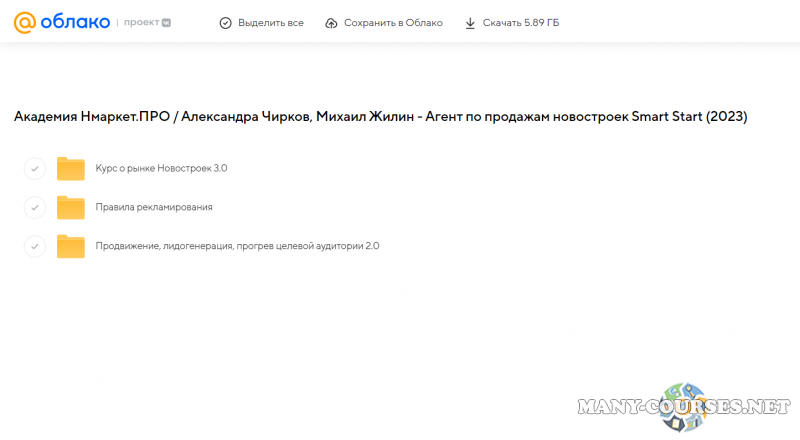Click the Правила рекламирования folder name
800x440 pixels.
tap(154, 207)
